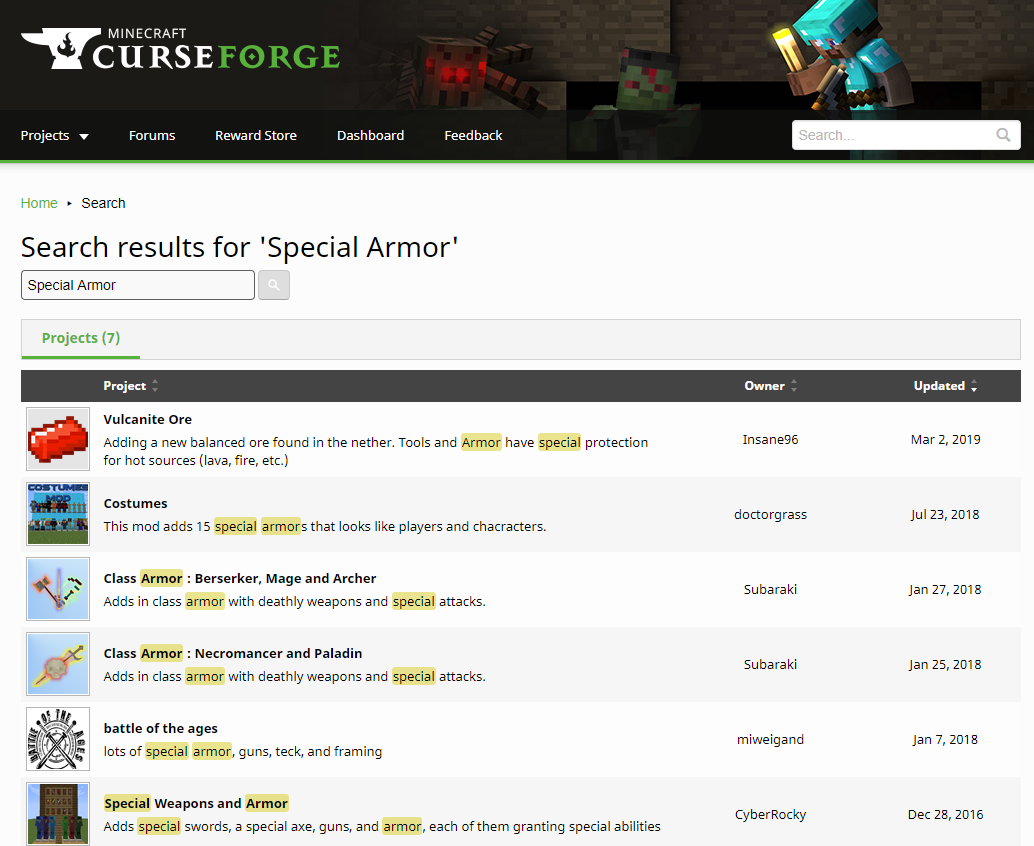Open the Vulcanite Ore thumbnail image
The width and height of the screenshot is (1034, 846).
pyautogui.click(x=58, y=439)
